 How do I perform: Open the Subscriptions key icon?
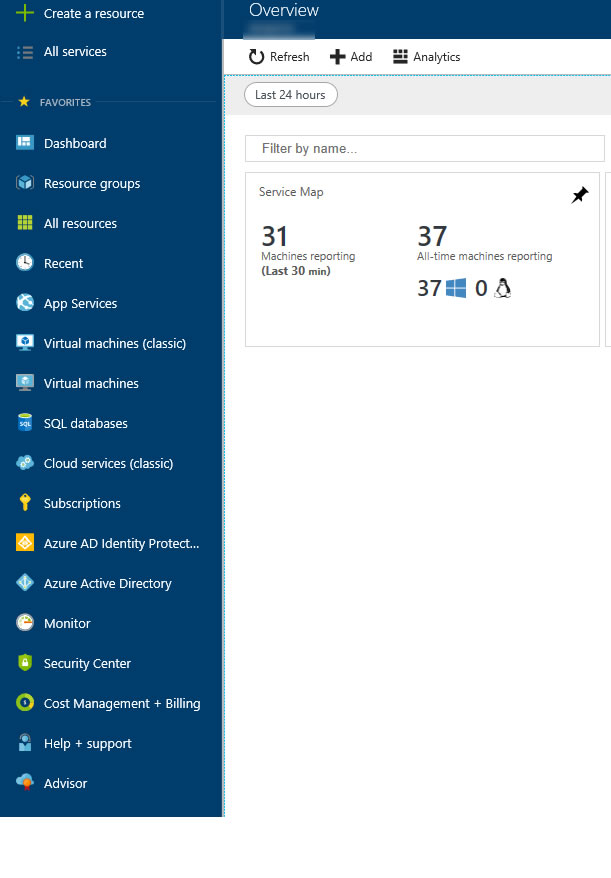25,504
